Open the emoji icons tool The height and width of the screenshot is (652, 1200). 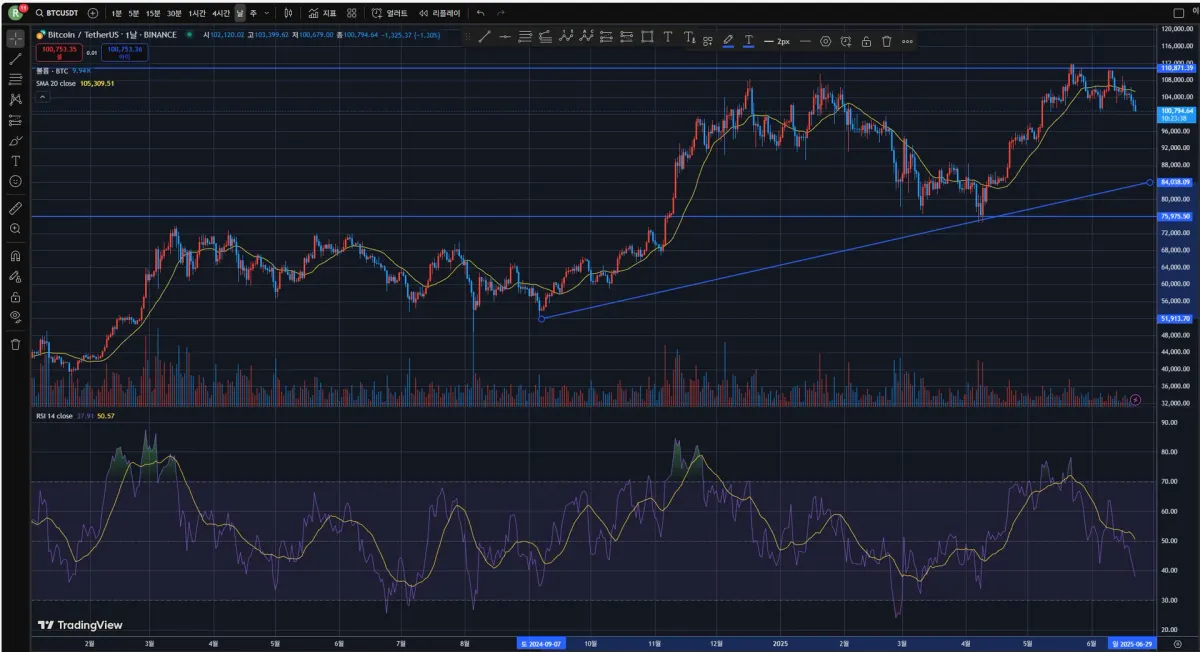(15, 181)
